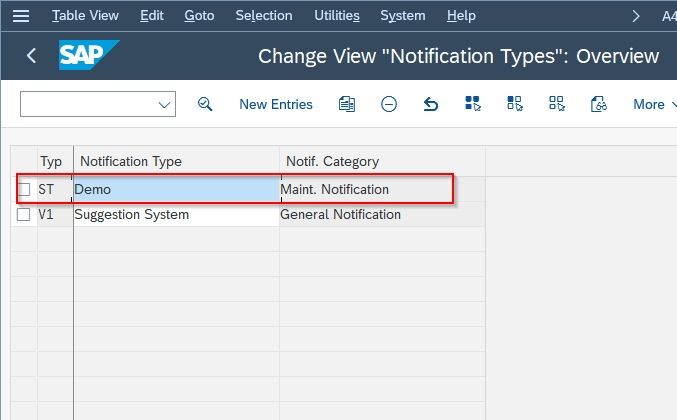Click the Copy As icon
The height and width of the screenshot is (420, 677).
(x=347, y=104)
